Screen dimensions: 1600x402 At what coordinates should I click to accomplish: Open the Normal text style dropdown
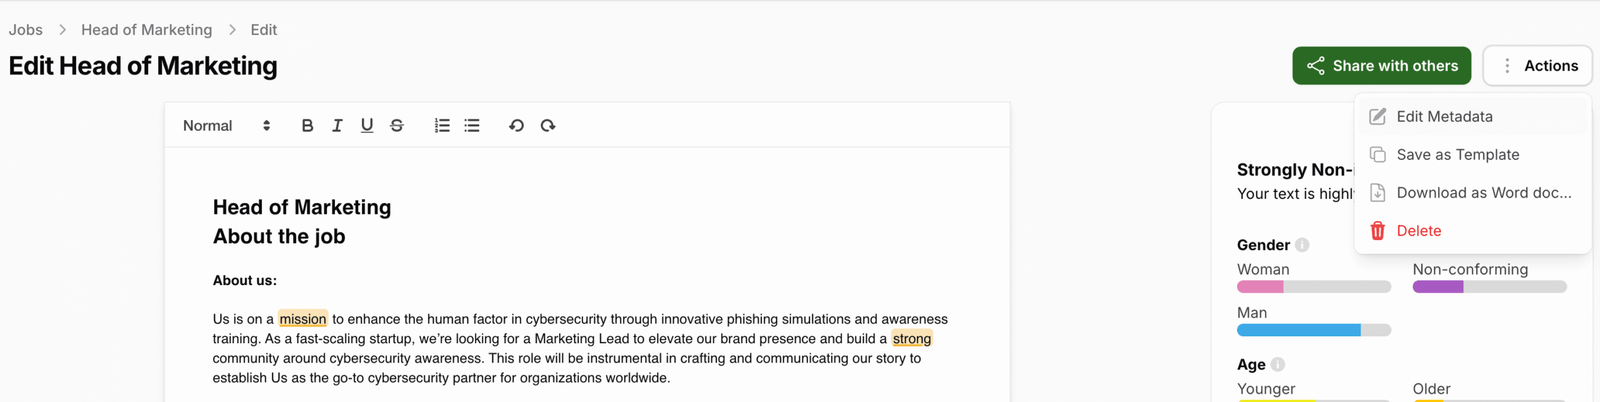coord(226,126)
